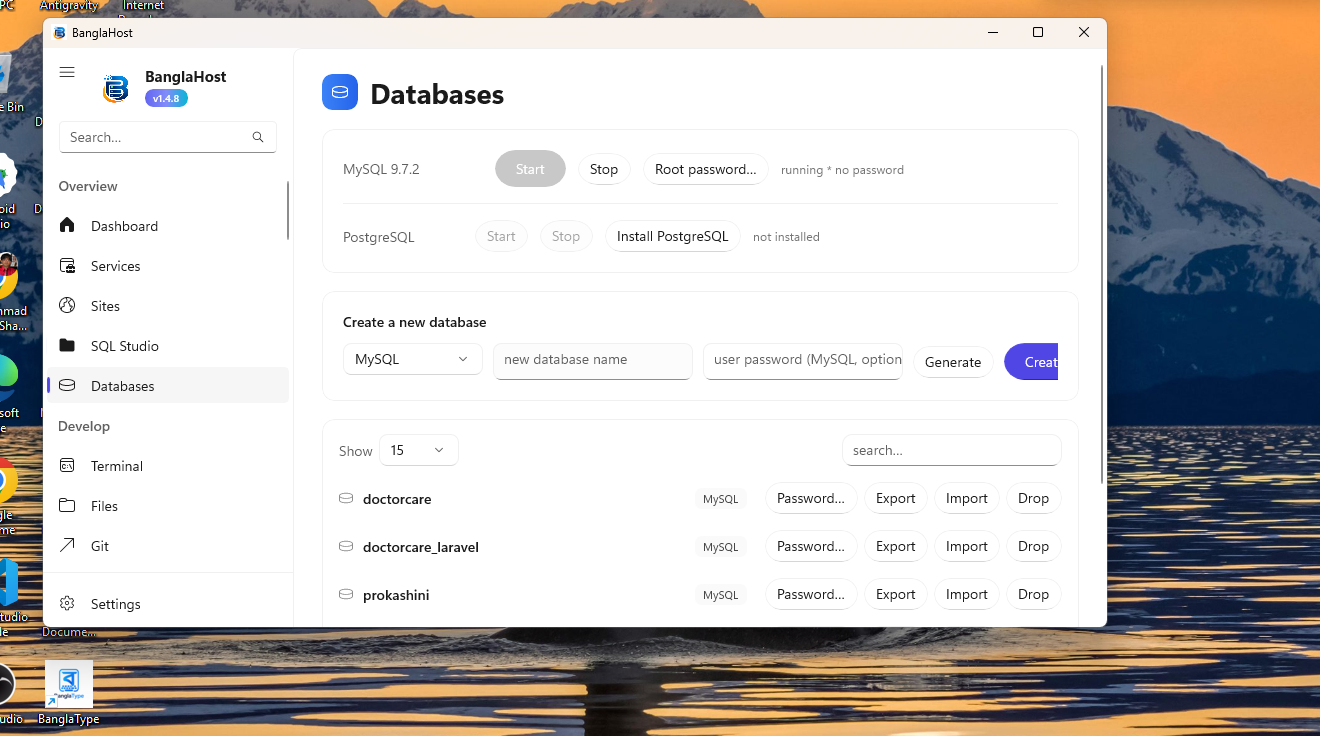
Task: Toggle the hamburger sidebar menu icon
Action: click(67, 72)
